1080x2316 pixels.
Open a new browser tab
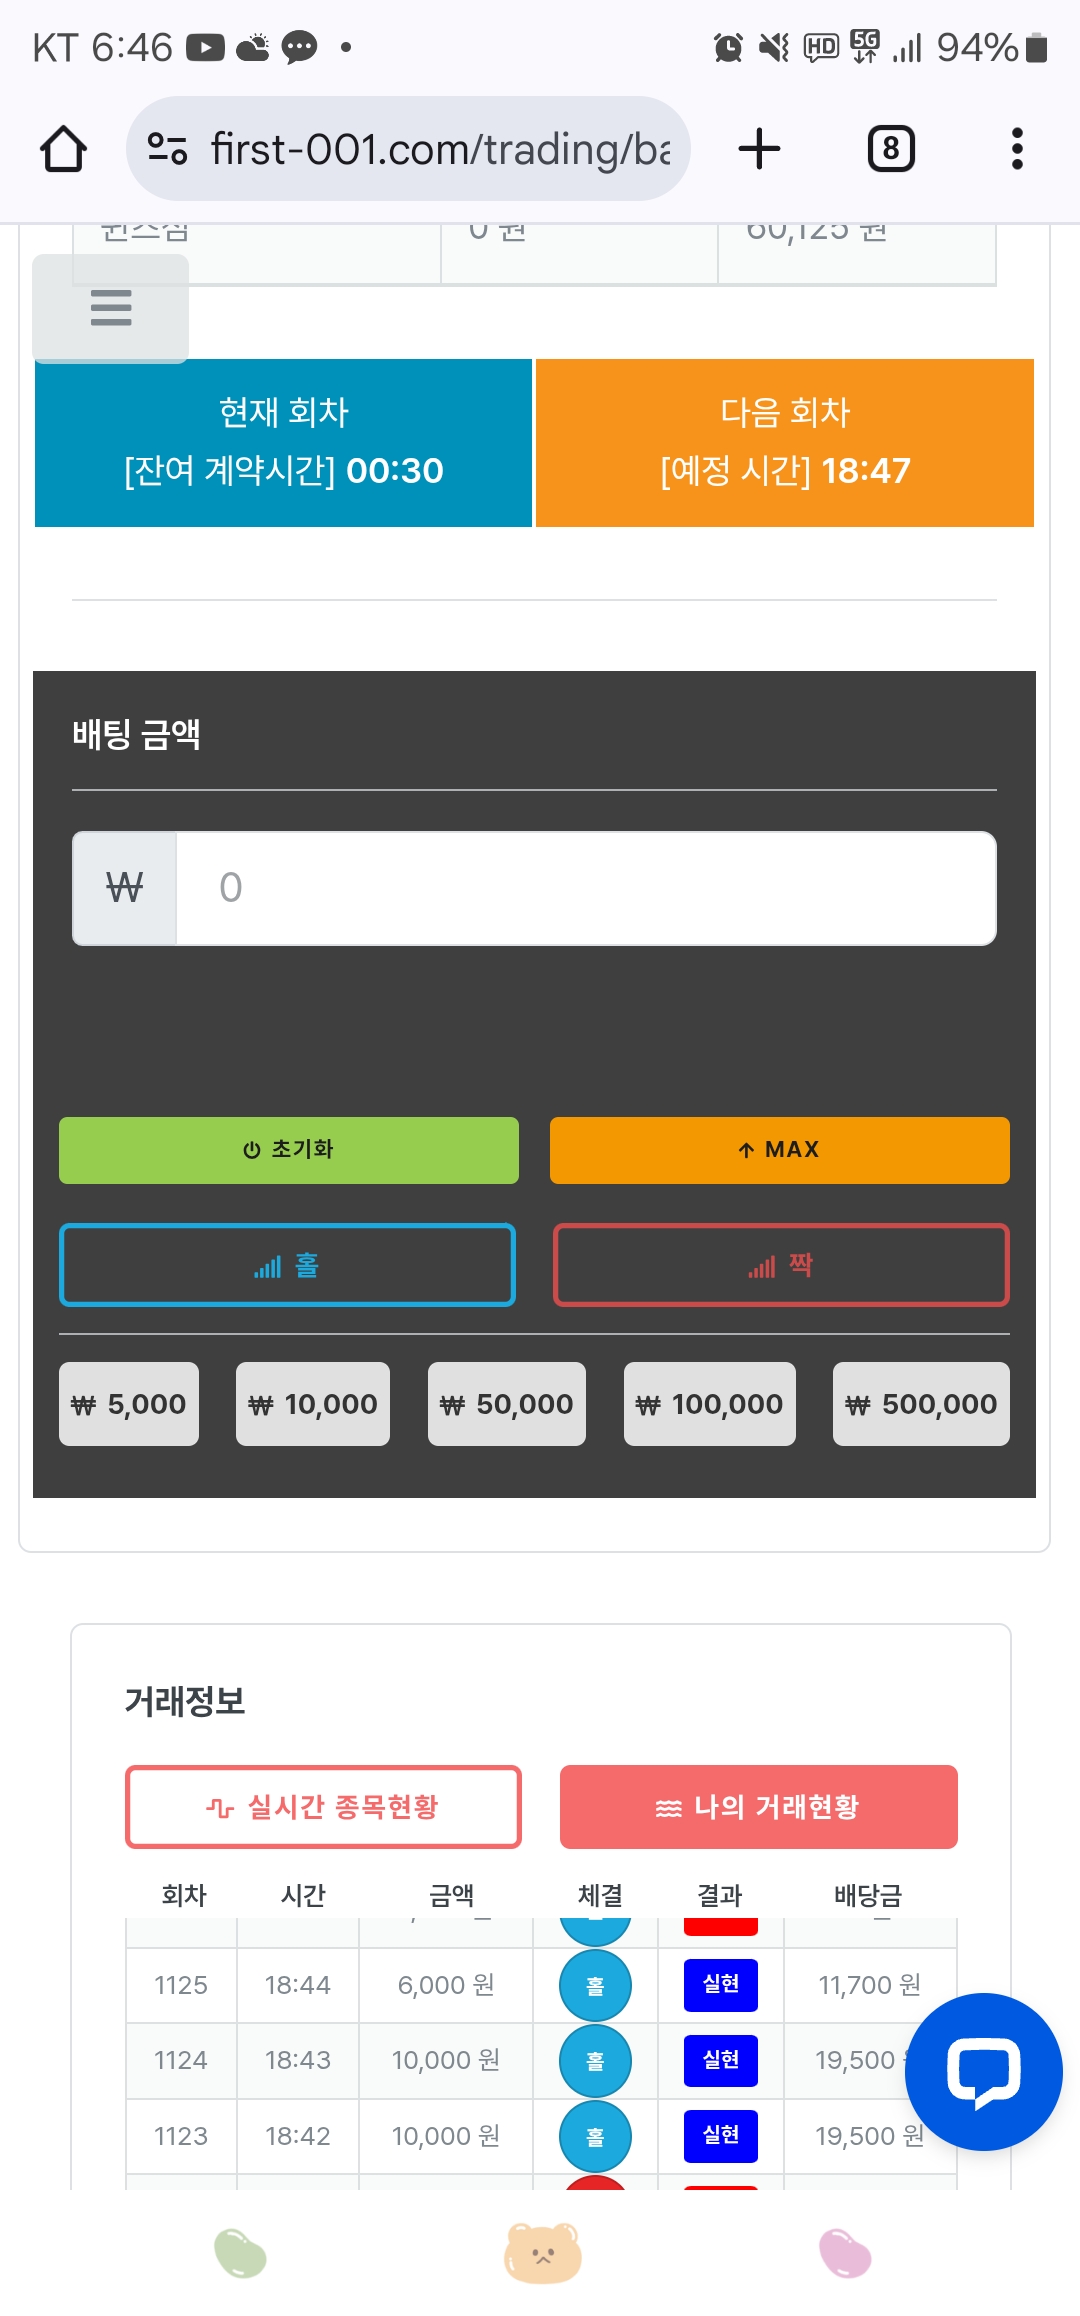point(759,149)
